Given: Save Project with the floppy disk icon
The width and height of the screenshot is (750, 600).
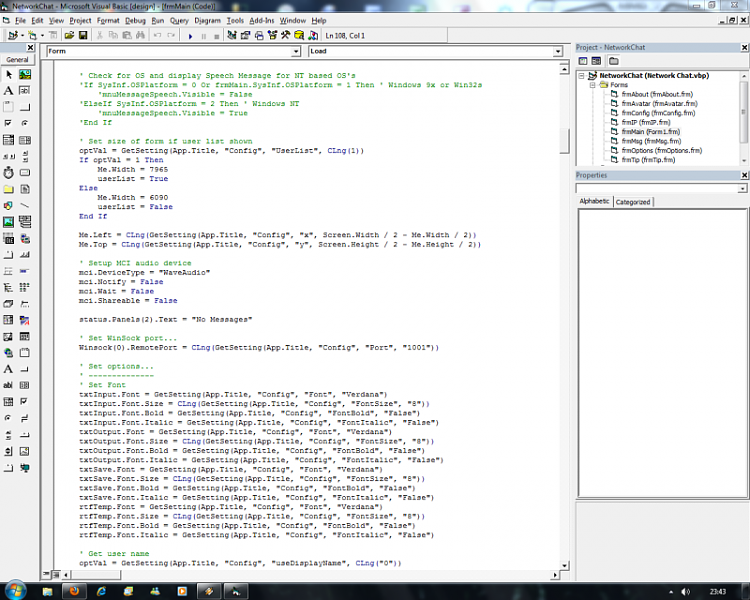Looking at the screenshot, I should coord(83,35).
